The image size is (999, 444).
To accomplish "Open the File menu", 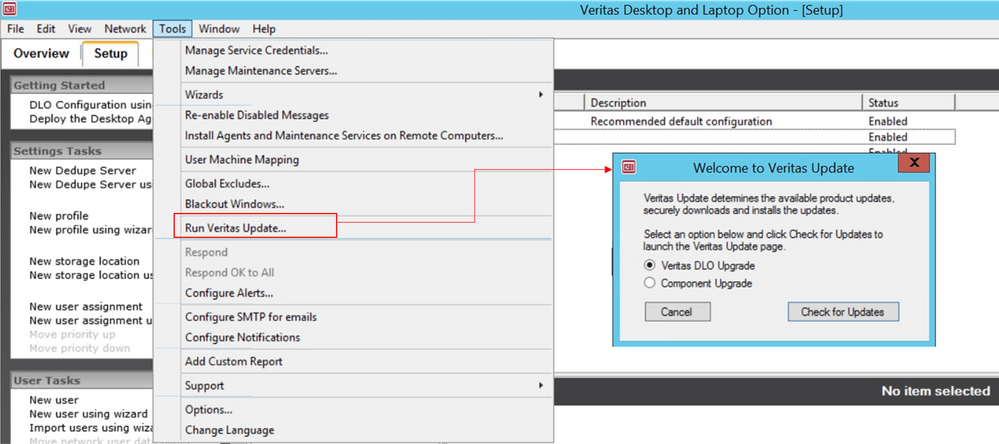I will click(15, 29).
